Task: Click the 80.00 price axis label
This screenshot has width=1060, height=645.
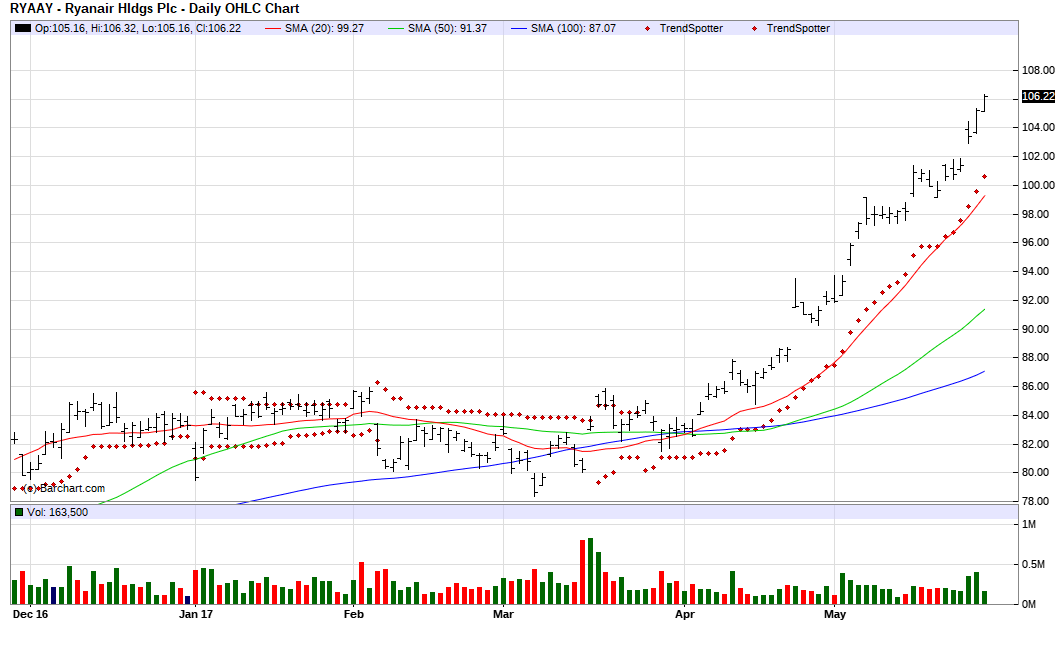Action: 1038,473
